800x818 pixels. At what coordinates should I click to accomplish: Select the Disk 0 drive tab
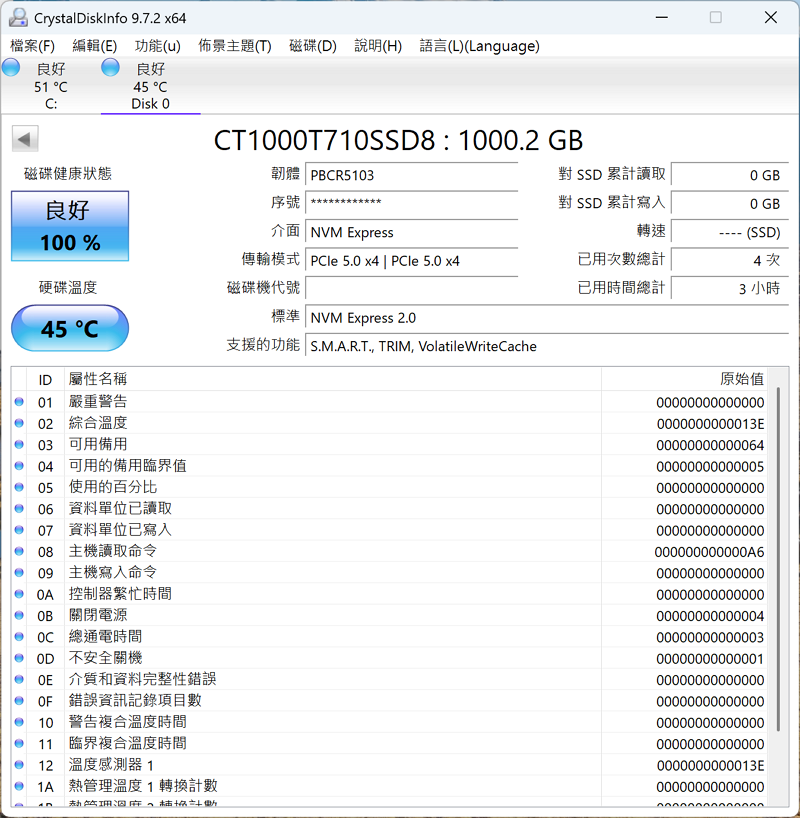click(x=150, y=87)
